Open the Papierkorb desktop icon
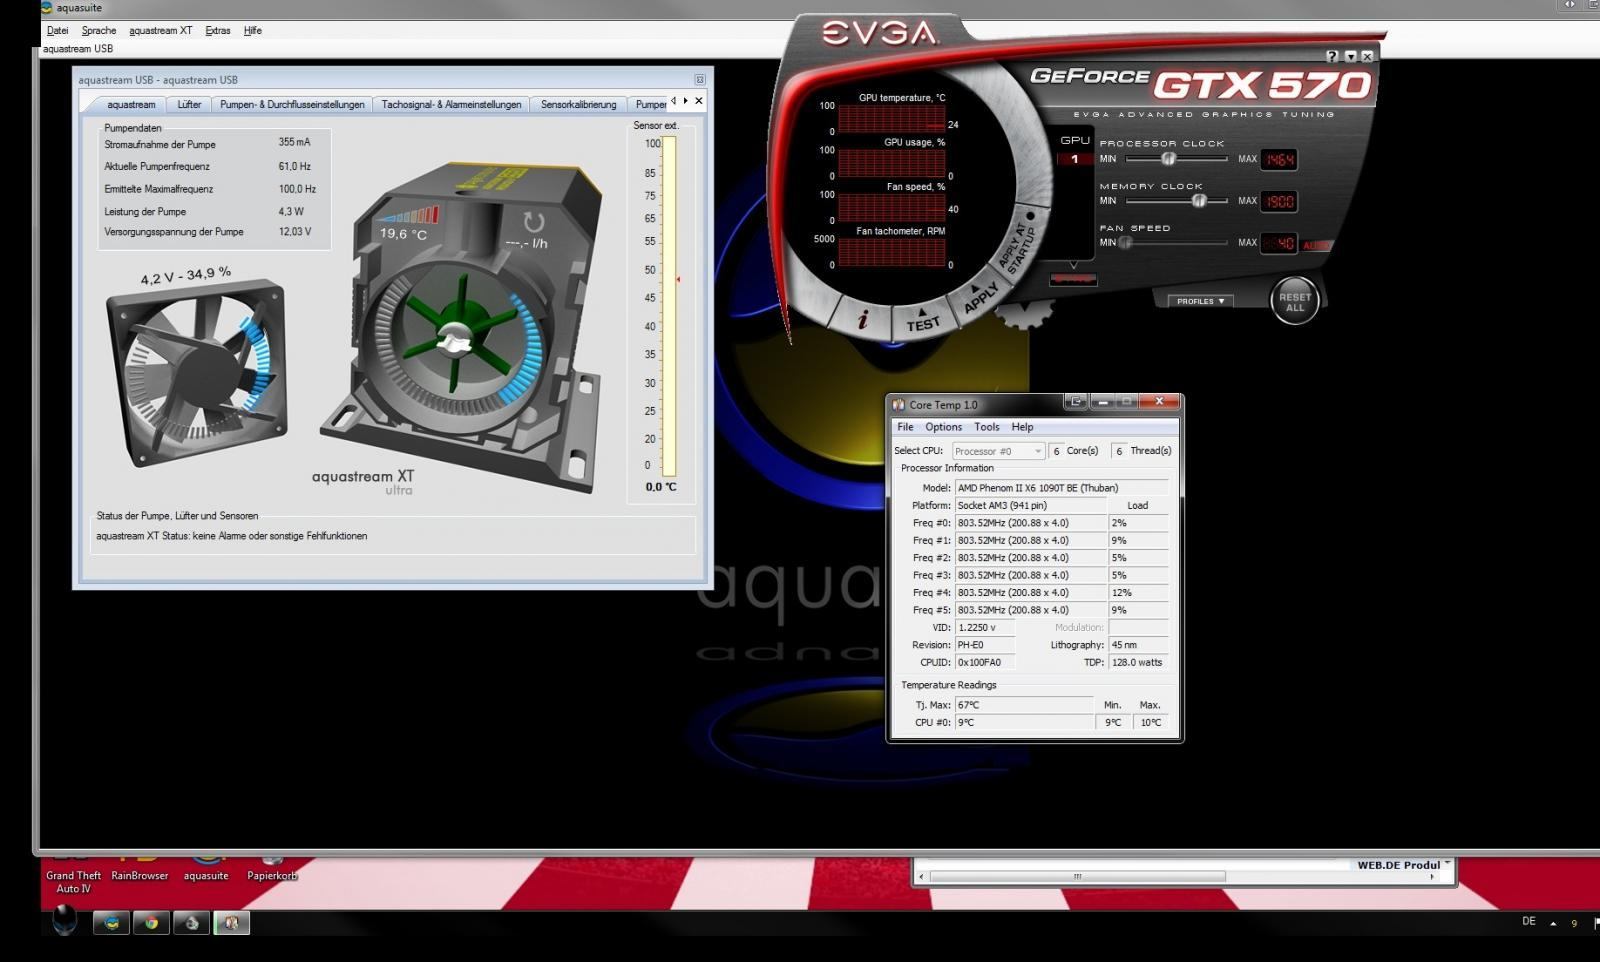Viewport: 1600px width, 962px height. (x=272, y=869)
